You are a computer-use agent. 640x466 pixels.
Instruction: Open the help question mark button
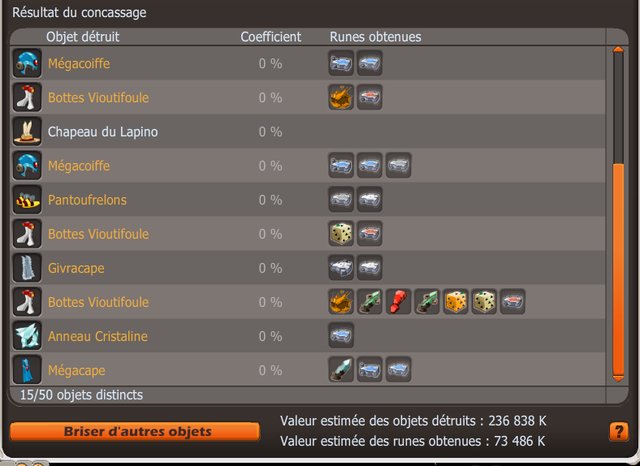619,432
